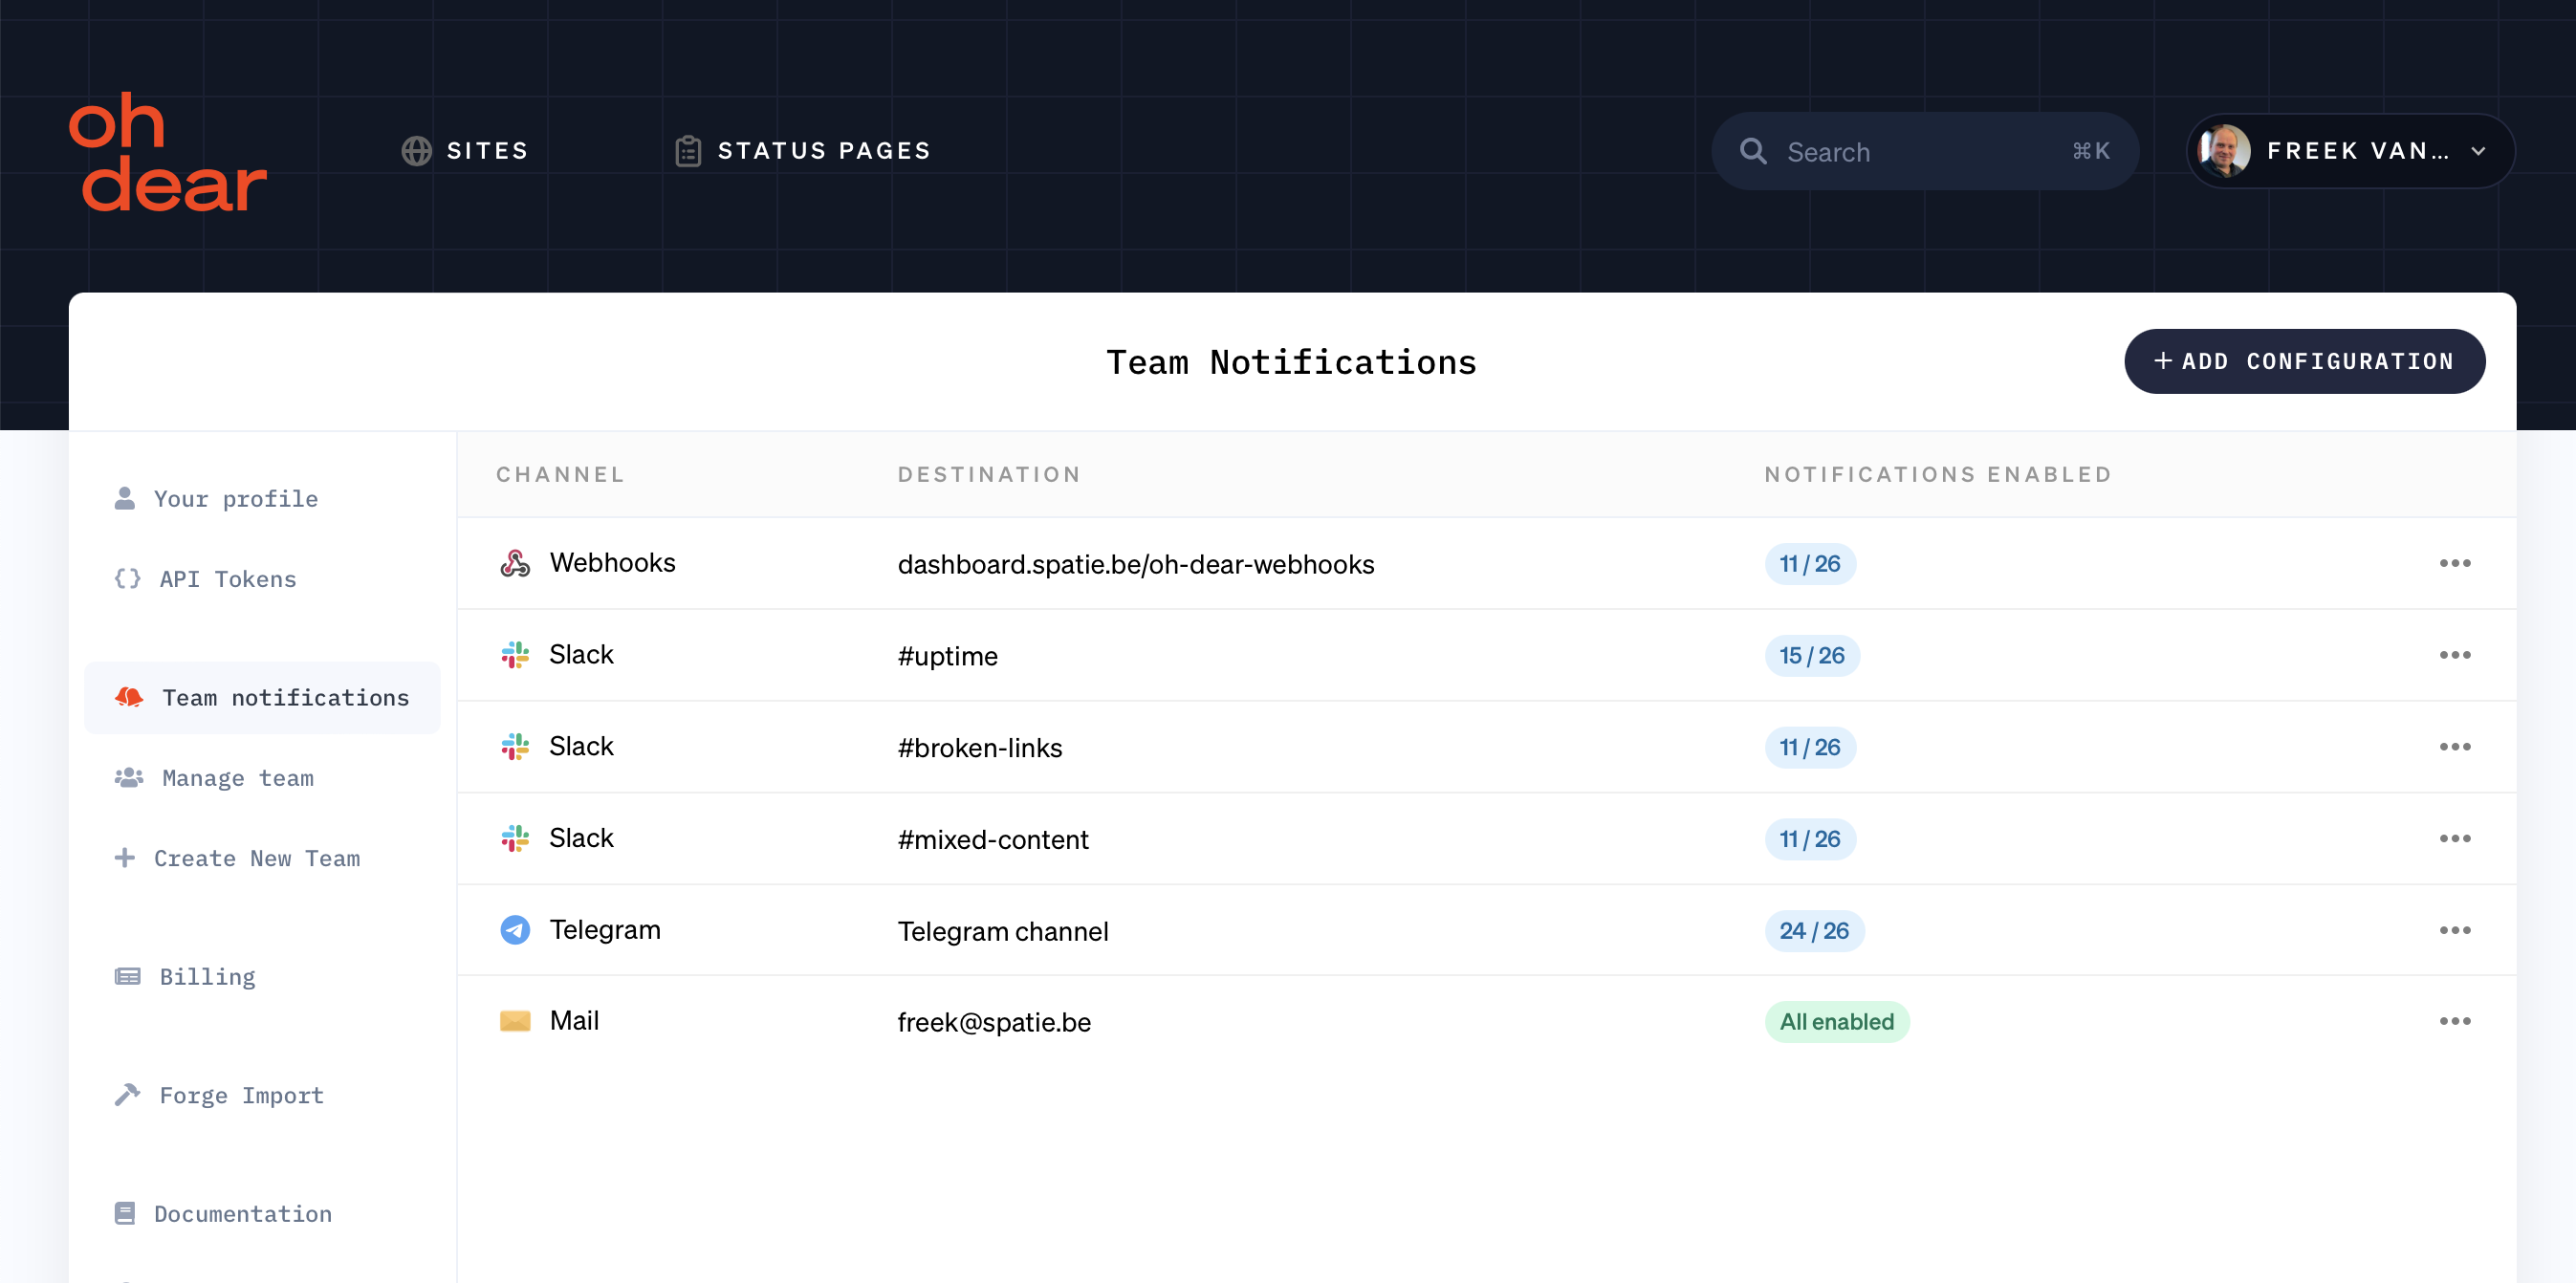
Task: Click the 11 / 26 badge for #mixed-content
Action: click(x=1810, y=839)
